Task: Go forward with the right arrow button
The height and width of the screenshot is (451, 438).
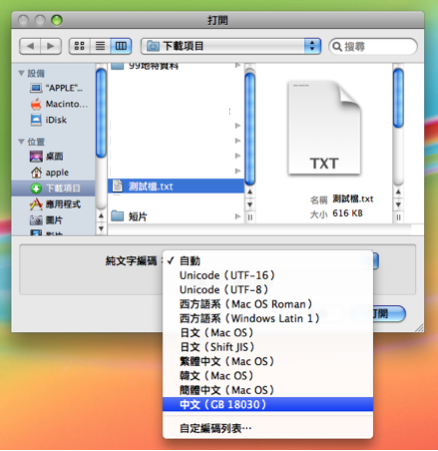Action: [51, 46]
